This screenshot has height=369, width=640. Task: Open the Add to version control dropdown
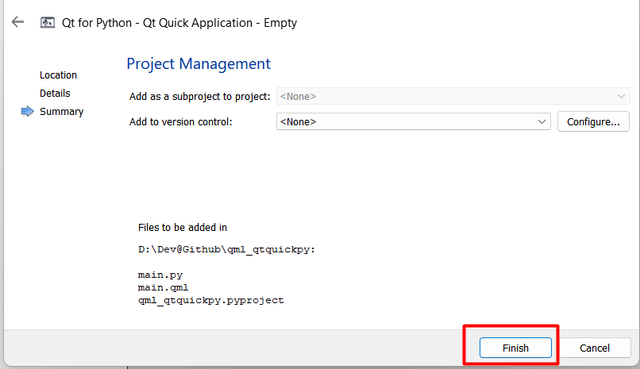[413, 122]
